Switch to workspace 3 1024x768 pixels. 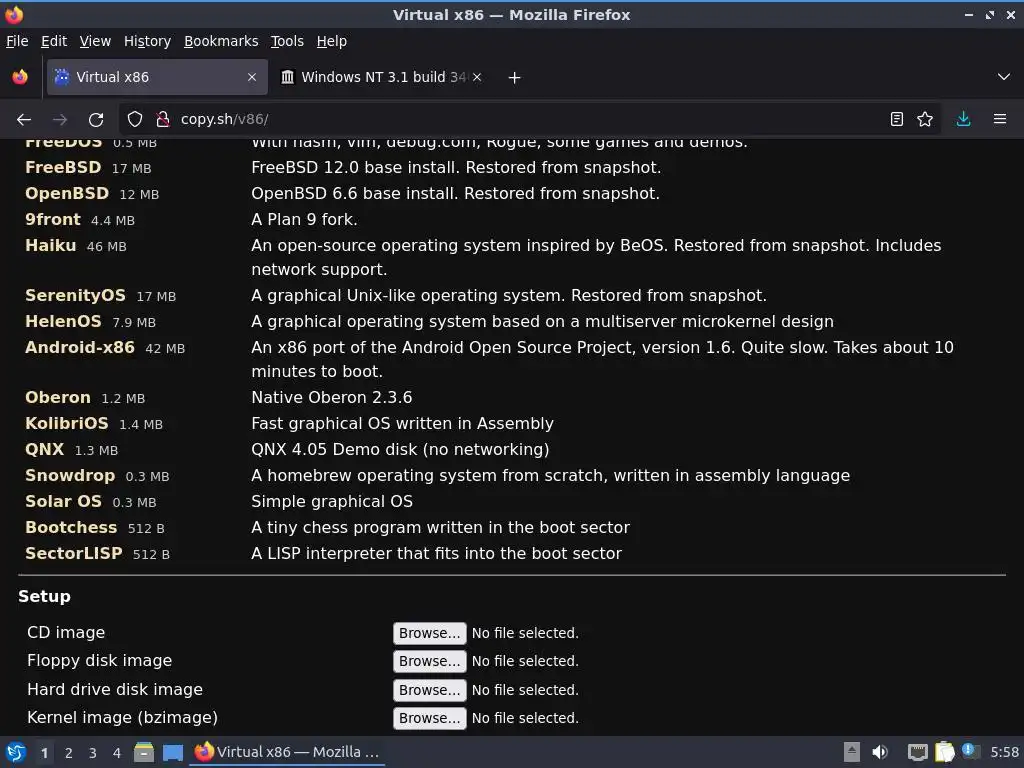93,753
